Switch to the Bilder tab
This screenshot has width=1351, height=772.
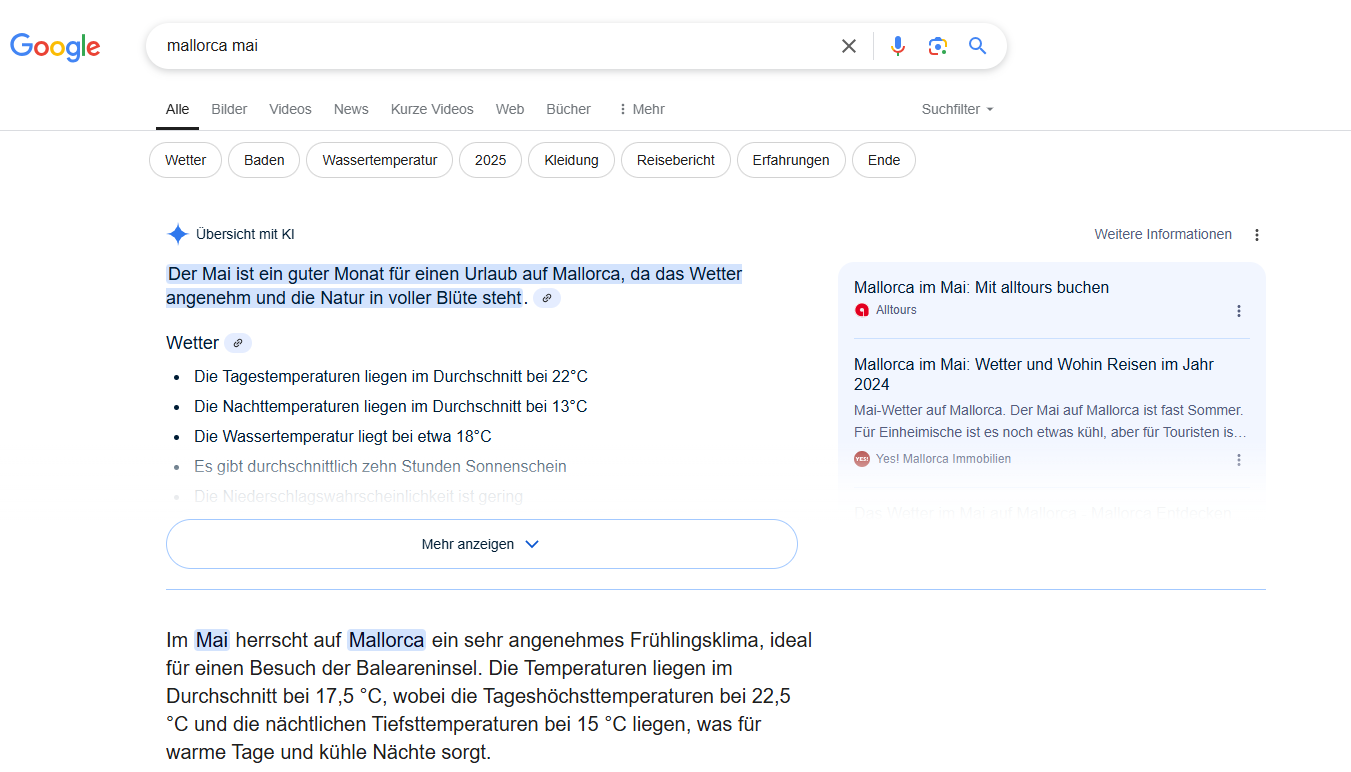tap(229, 109)
